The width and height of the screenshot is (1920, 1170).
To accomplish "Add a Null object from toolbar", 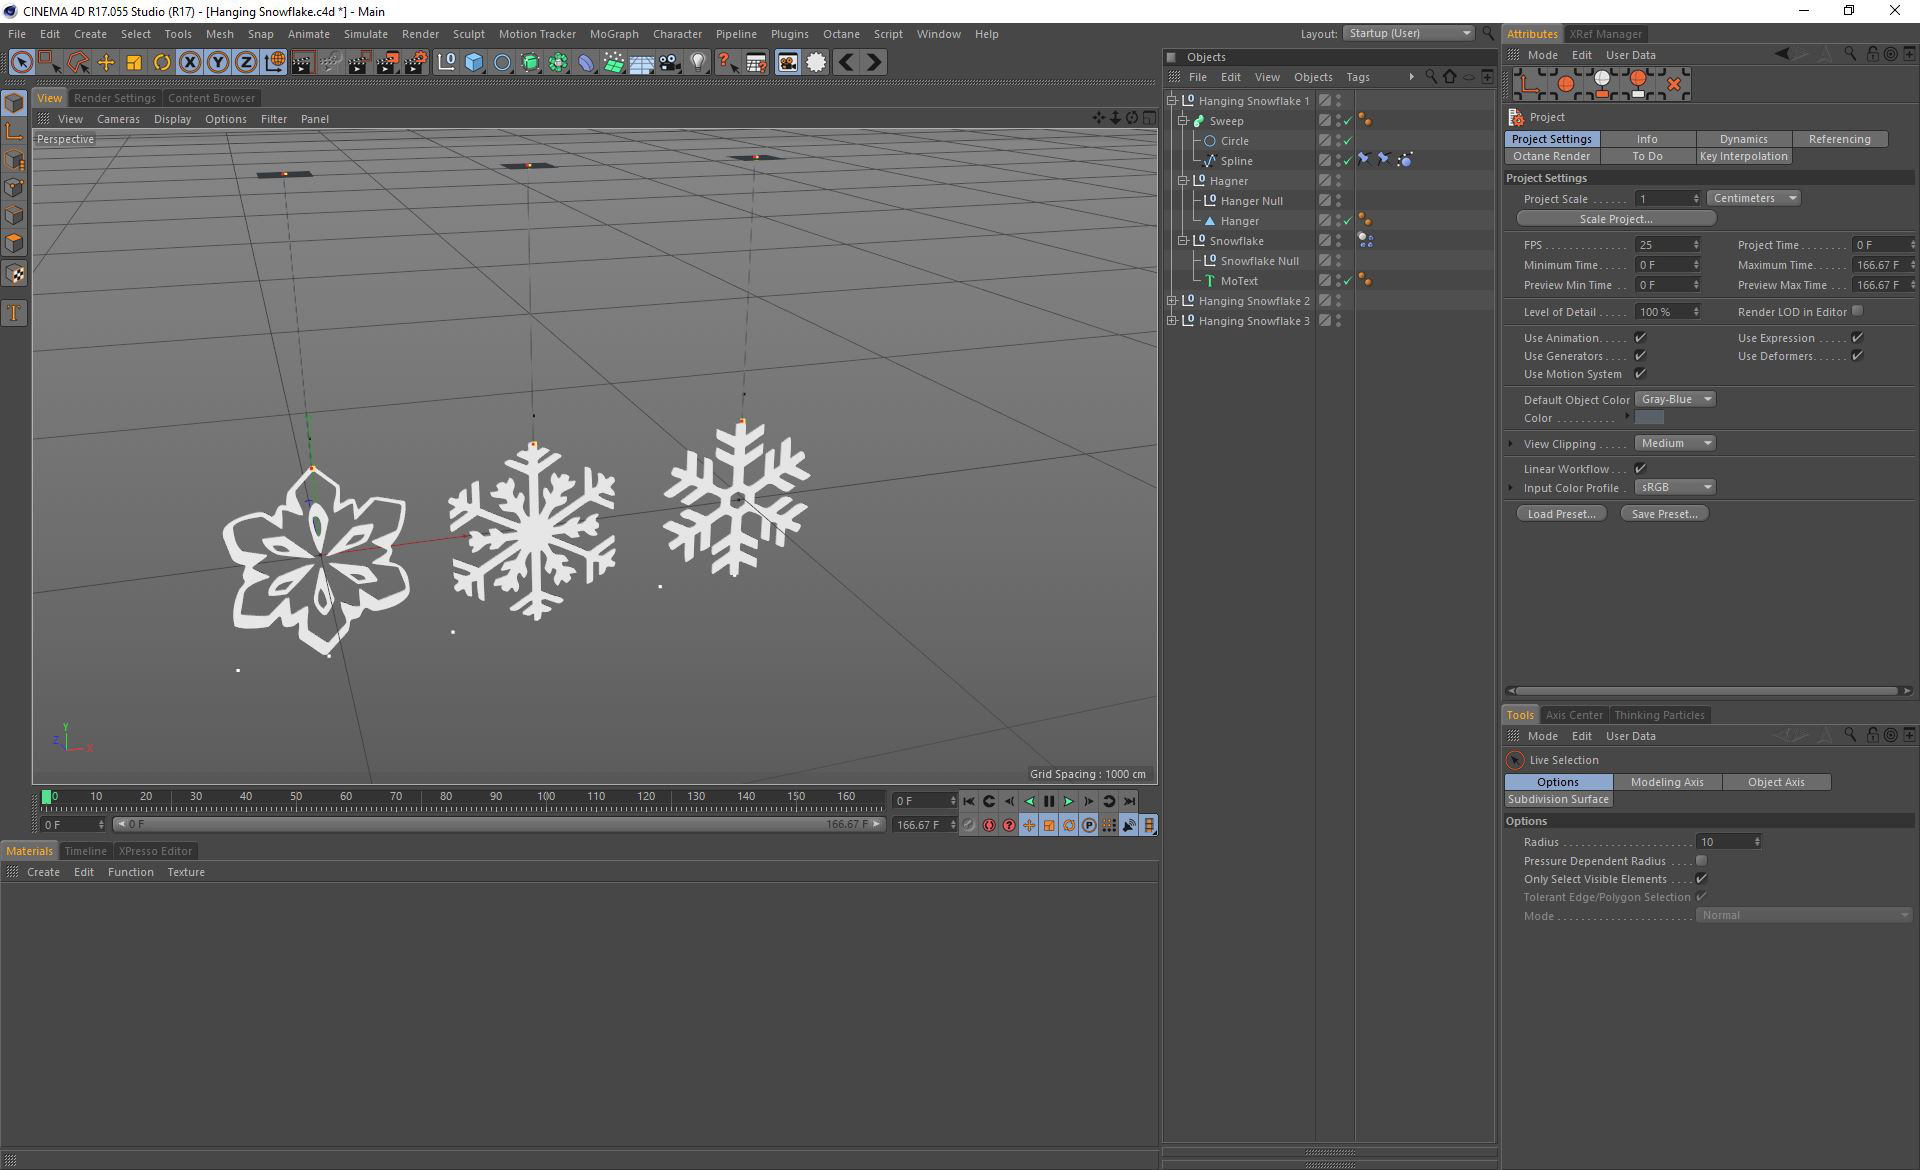I will (446, 62).
